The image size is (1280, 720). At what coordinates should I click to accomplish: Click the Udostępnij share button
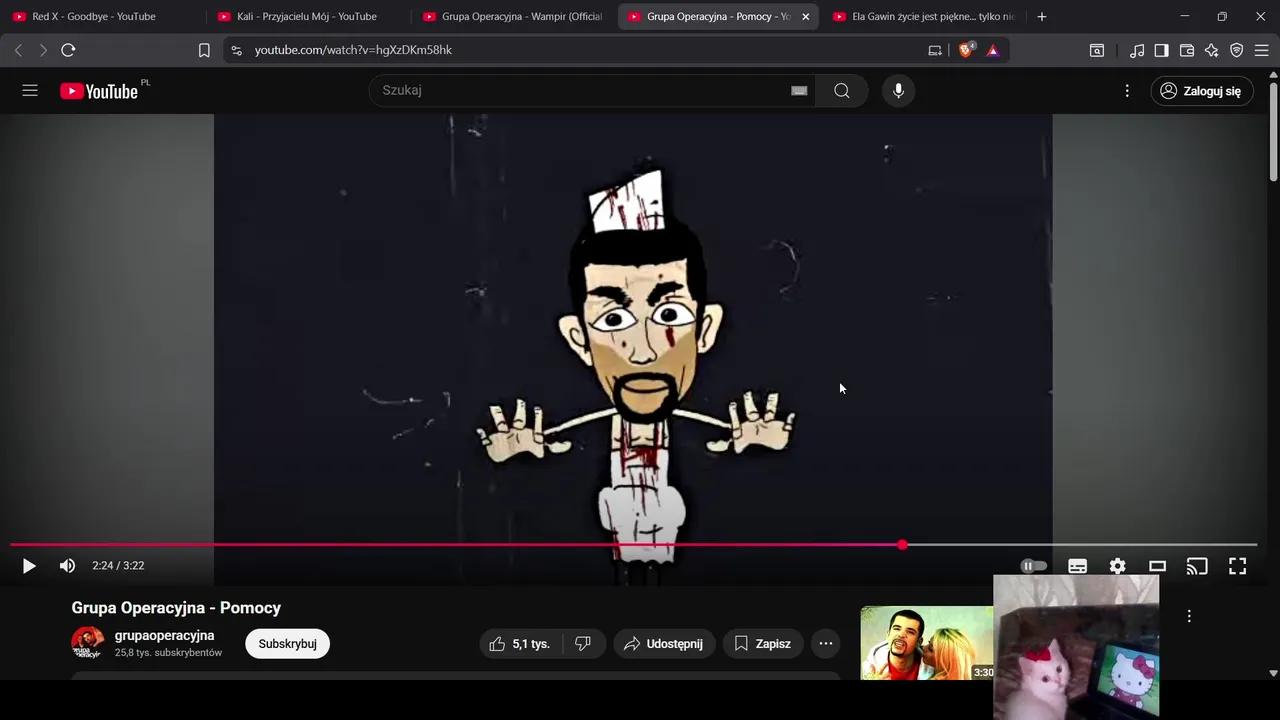[664, 644]
